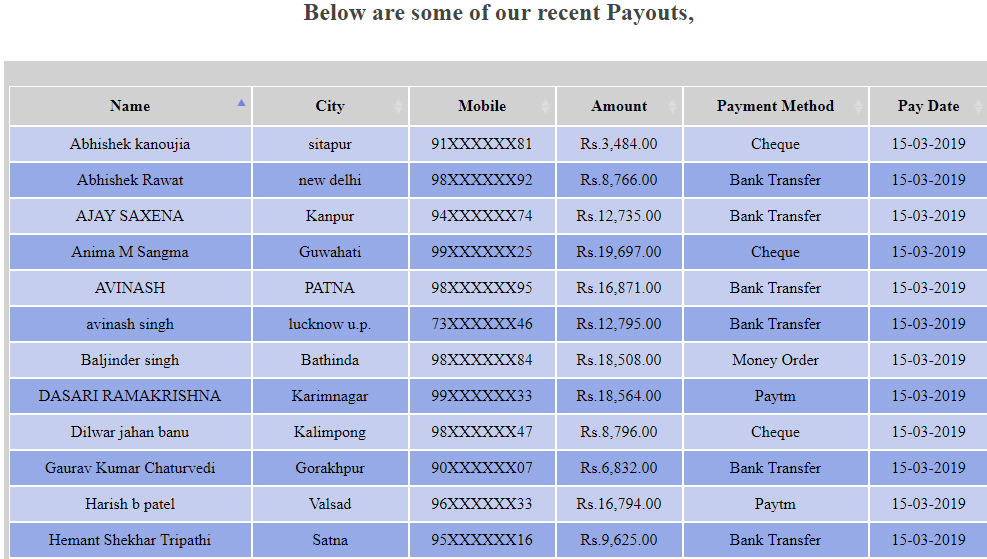Image resolution: width=987 pixels, height=559 pixels.
Task: Select DASARI RAMAKRISHNA row name
Action: point(130,396)
